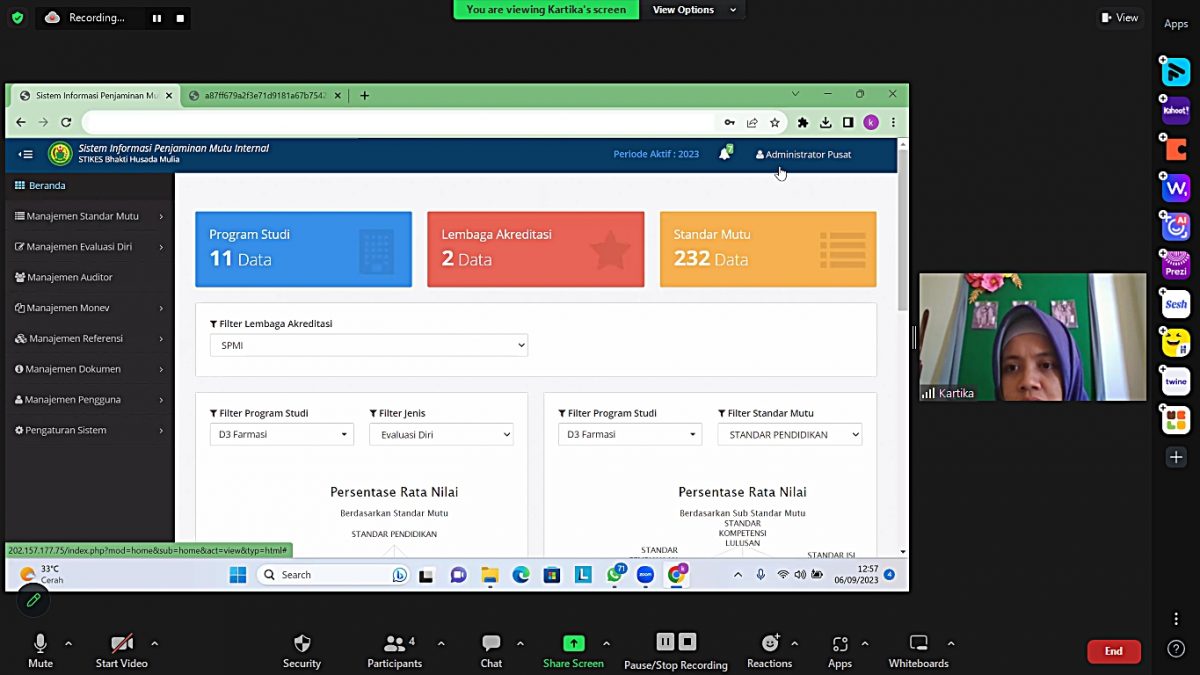Click Kartika's video thumbnail
The image size is (1200, 675).
pos(1032,337)
